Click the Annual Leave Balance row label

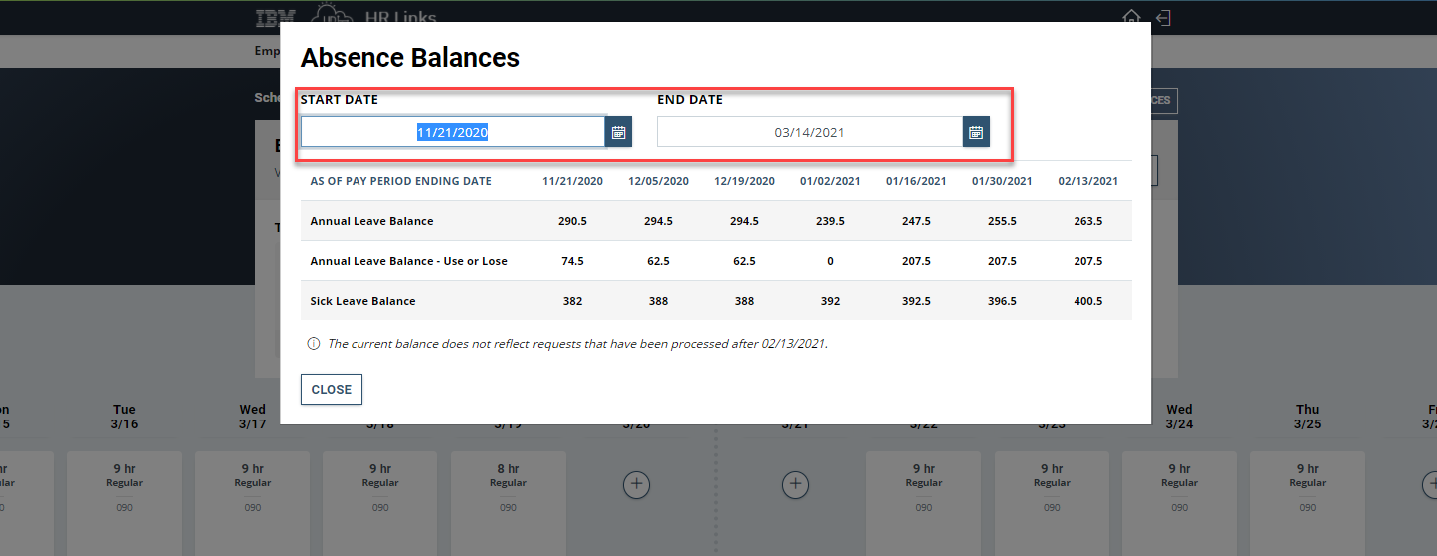(372, 221)
